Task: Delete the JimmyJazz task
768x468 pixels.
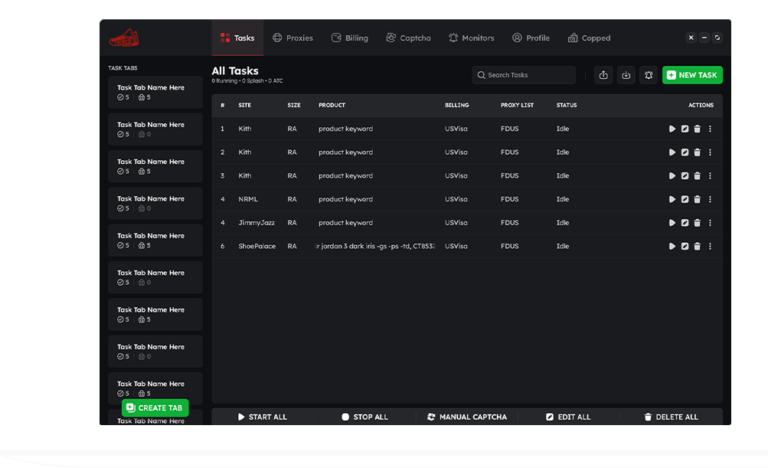Action: click(697, 222)
